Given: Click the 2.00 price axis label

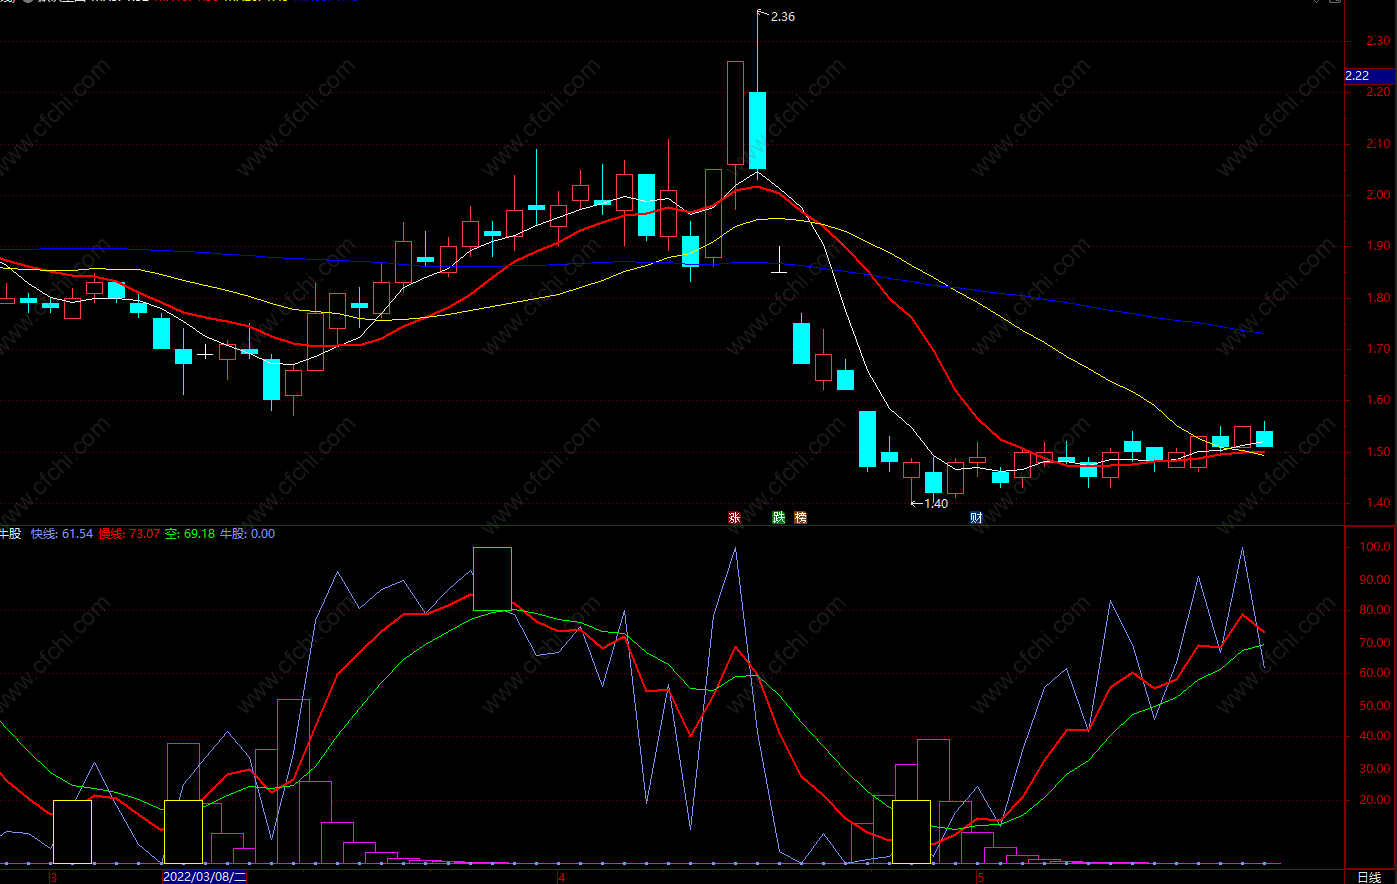Looking at the screenshot, I should click(1378, 195).
